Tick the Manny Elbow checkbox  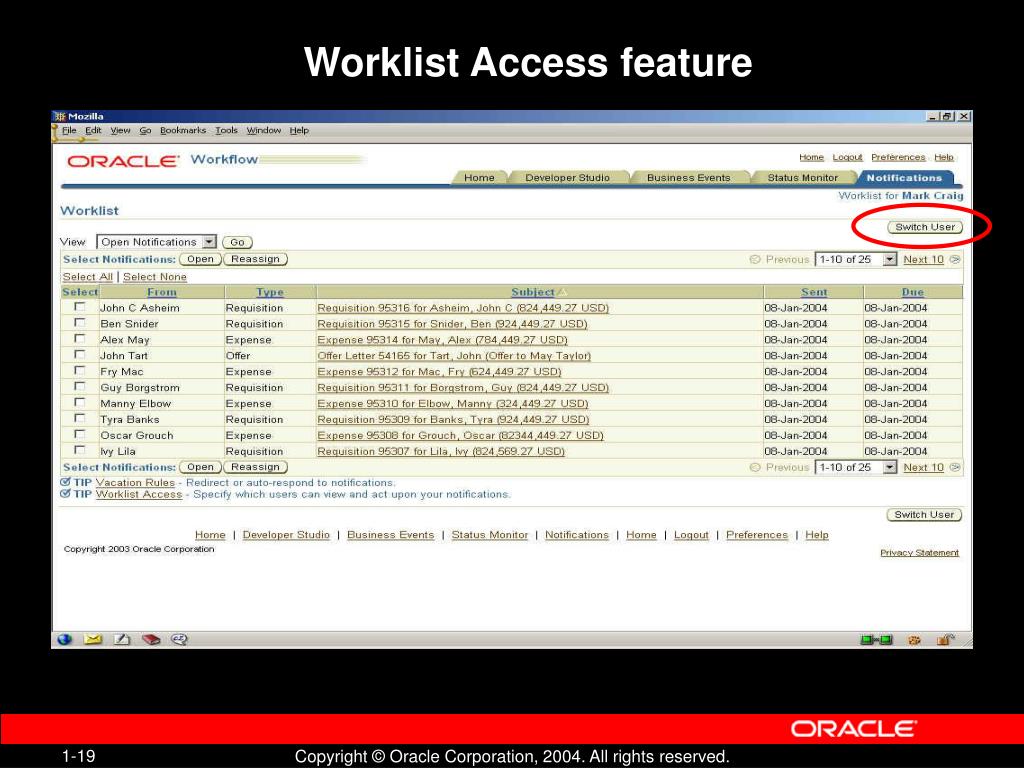pos(80,402)
